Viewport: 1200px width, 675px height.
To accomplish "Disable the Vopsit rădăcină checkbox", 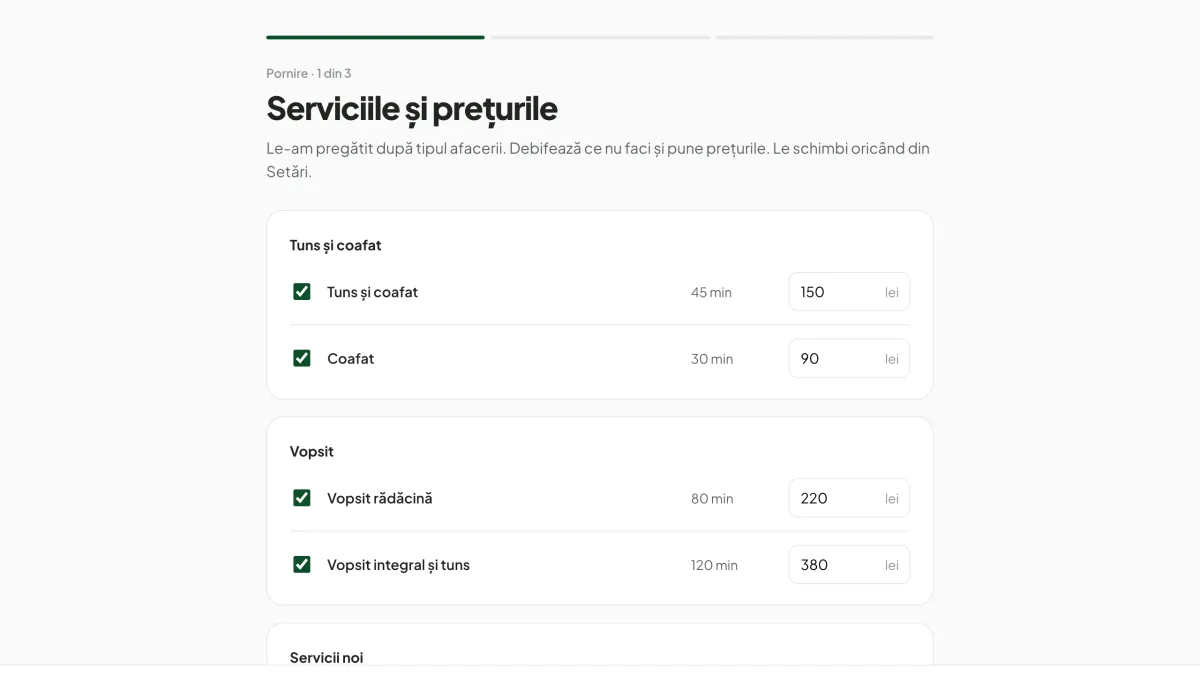I will pos(301,498).
